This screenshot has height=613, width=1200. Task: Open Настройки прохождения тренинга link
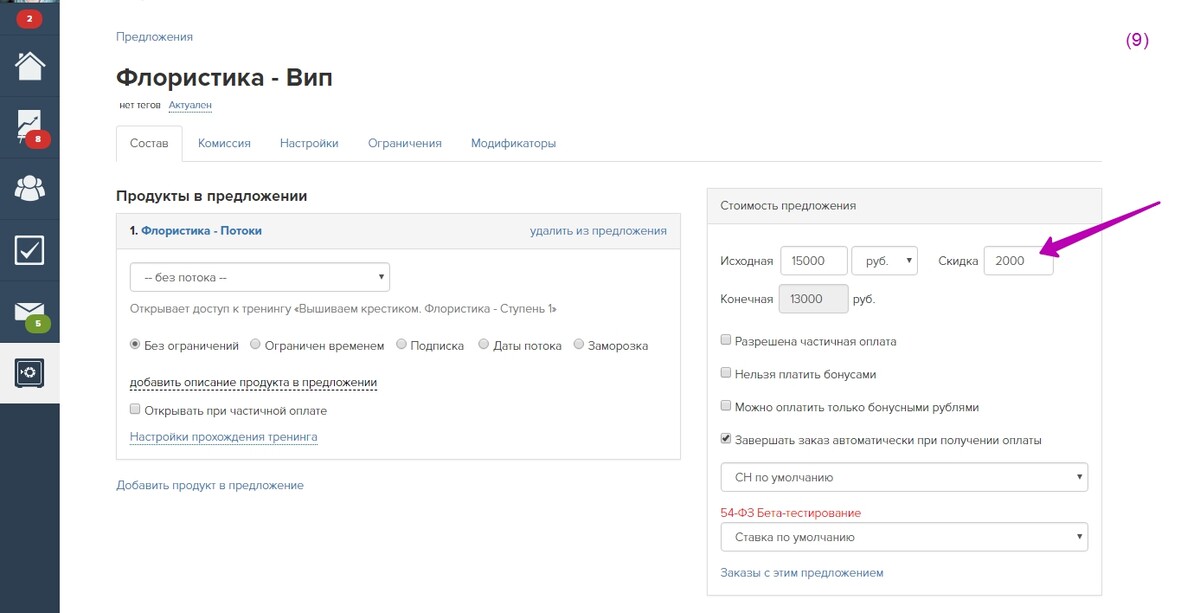coord(223,437)
